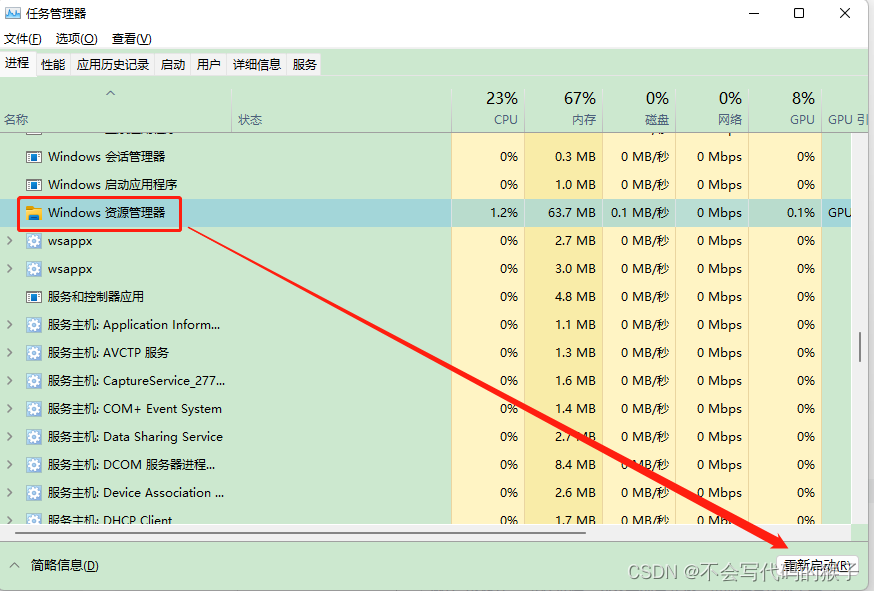Click the 重新启动 restart button

pos(816,565)
